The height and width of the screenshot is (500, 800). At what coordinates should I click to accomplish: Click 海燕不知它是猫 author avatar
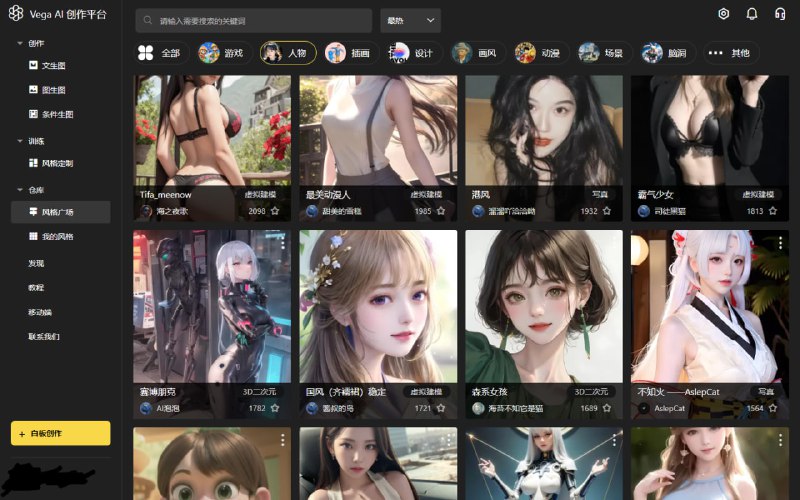click(478, 408)
